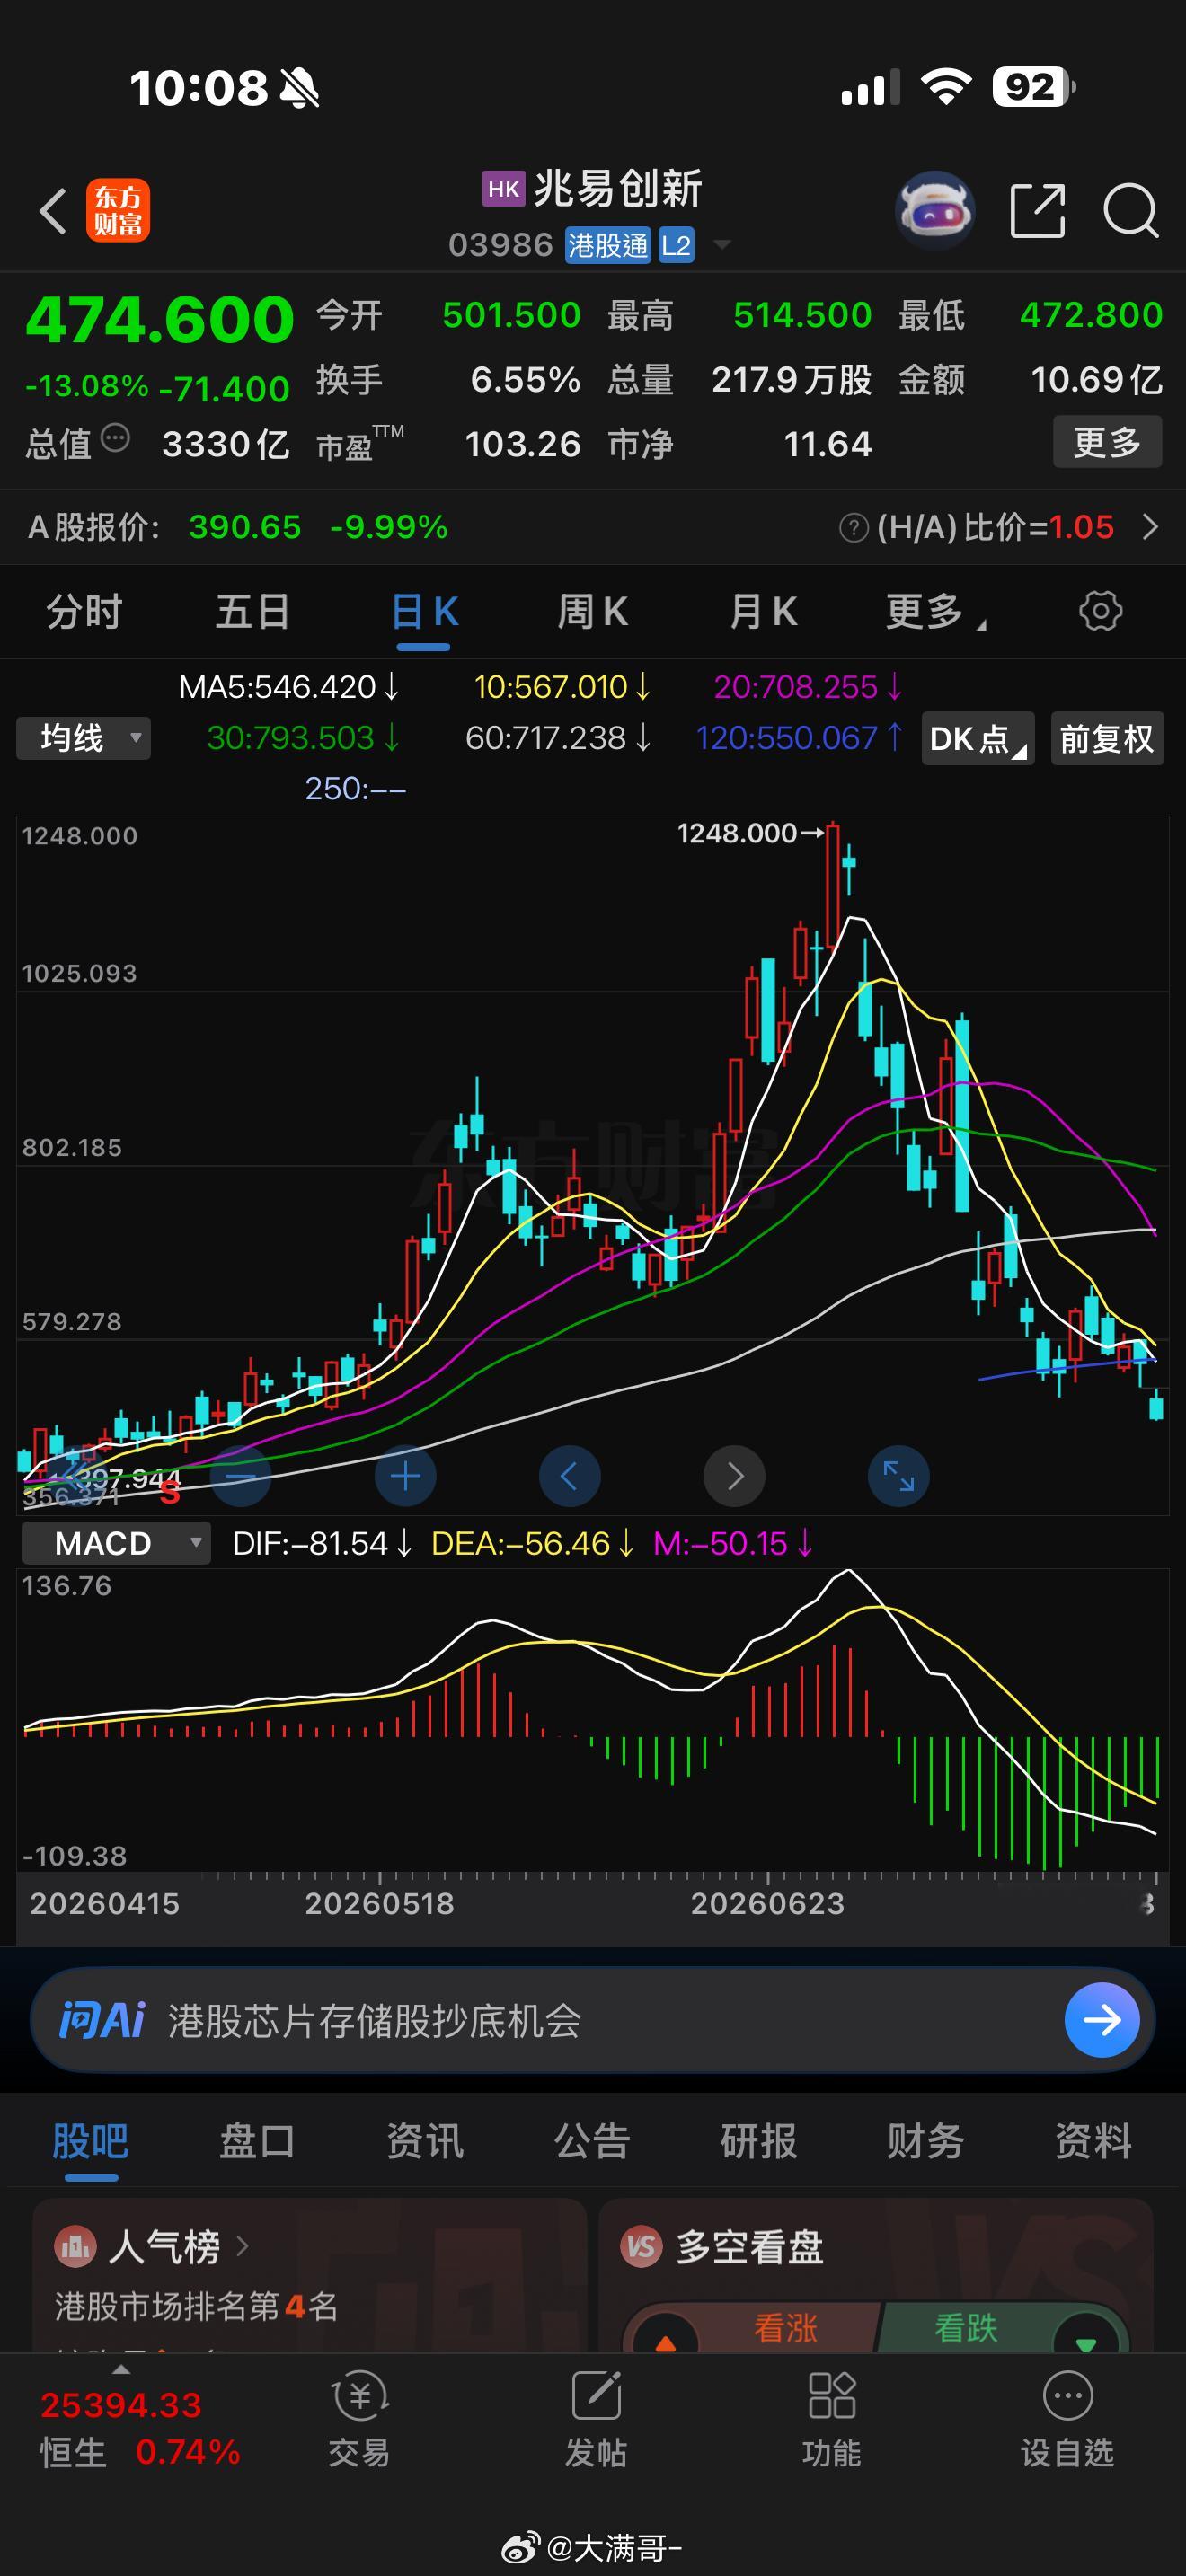Viewport: 1186px width, 2576px height.
Task: Tap the MACD histogram chart area
Action: tap(592, 1720)
